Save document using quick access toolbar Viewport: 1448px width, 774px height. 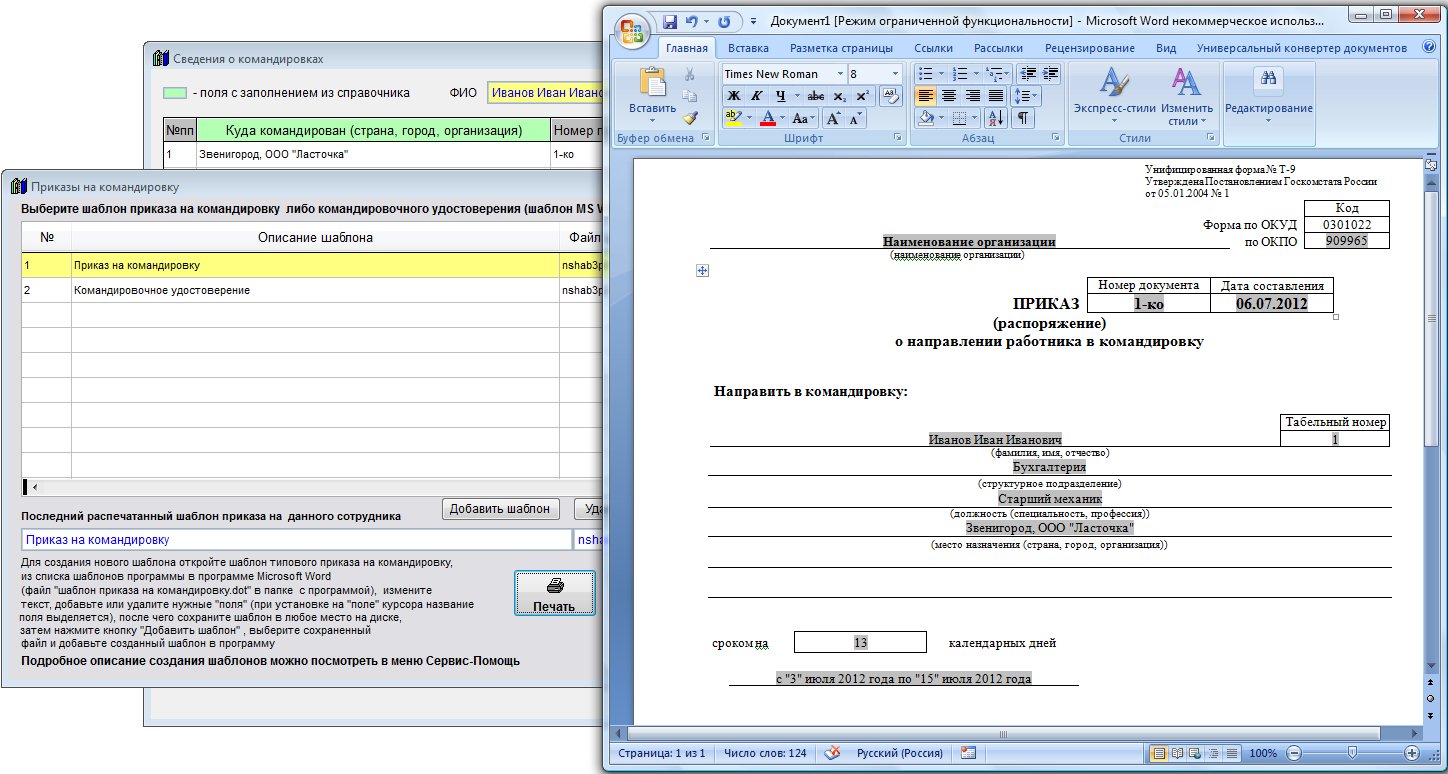(x=670, y=21)
